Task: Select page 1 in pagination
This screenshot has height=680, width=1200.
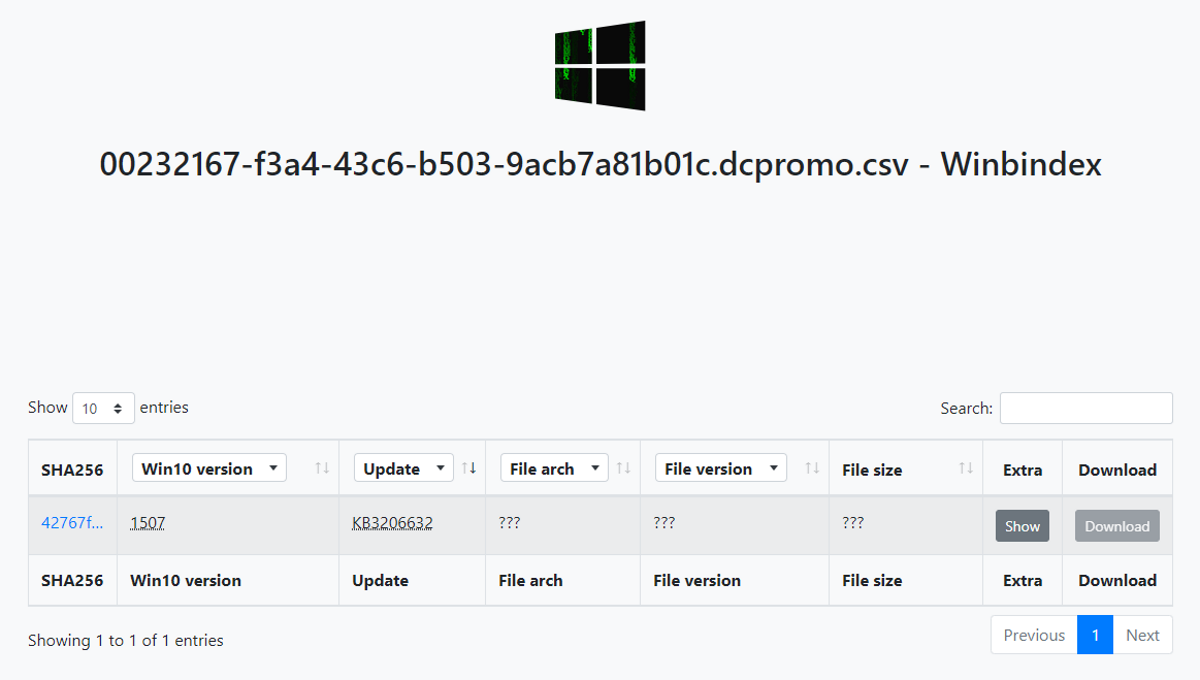Action: (1095, 635)
